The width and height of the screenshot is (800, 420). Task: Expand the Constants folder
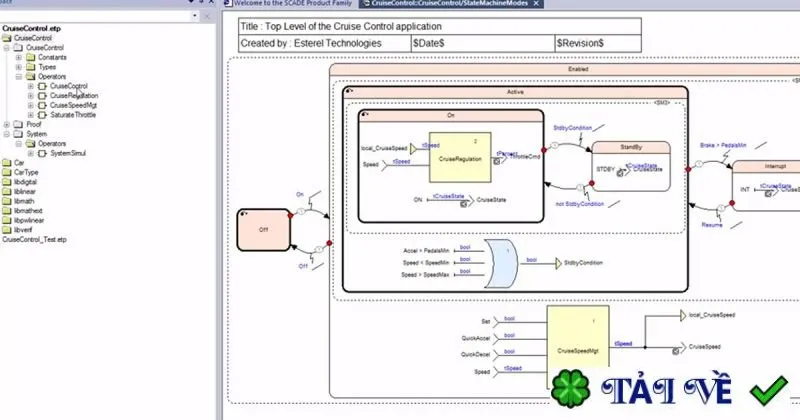pos(19,58)
